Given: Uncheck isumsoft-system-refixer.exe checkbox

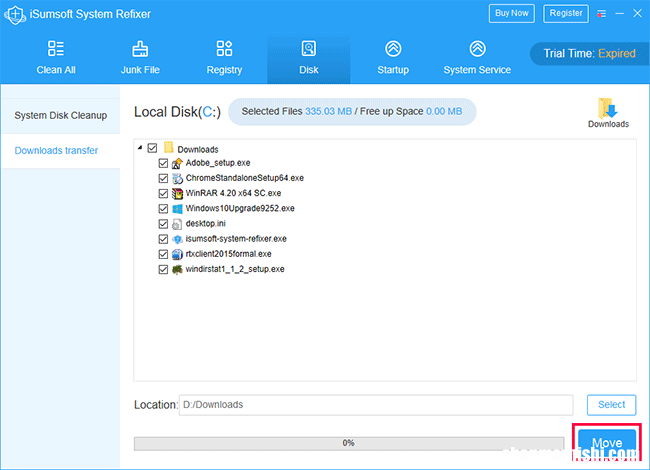Looking at the screenshot, I should 163,239.
